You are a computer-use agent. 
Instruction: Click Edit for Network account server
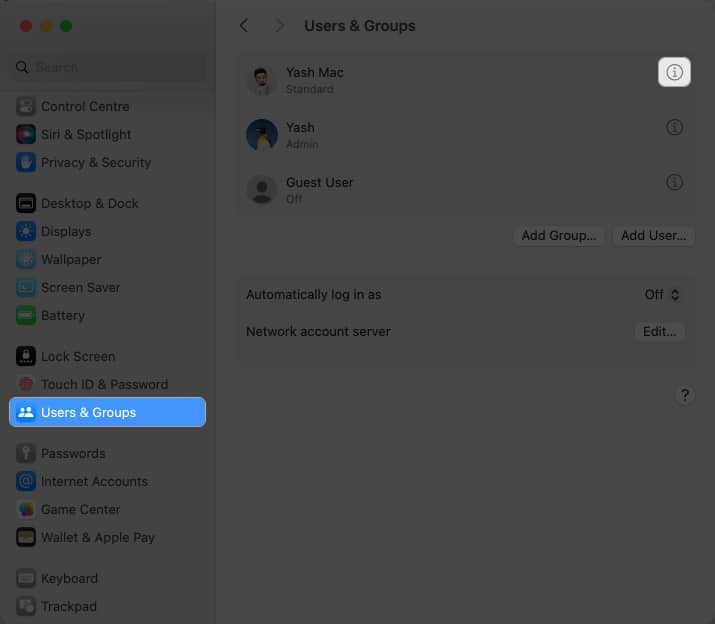pyautogui.click(x=660, y=331)
